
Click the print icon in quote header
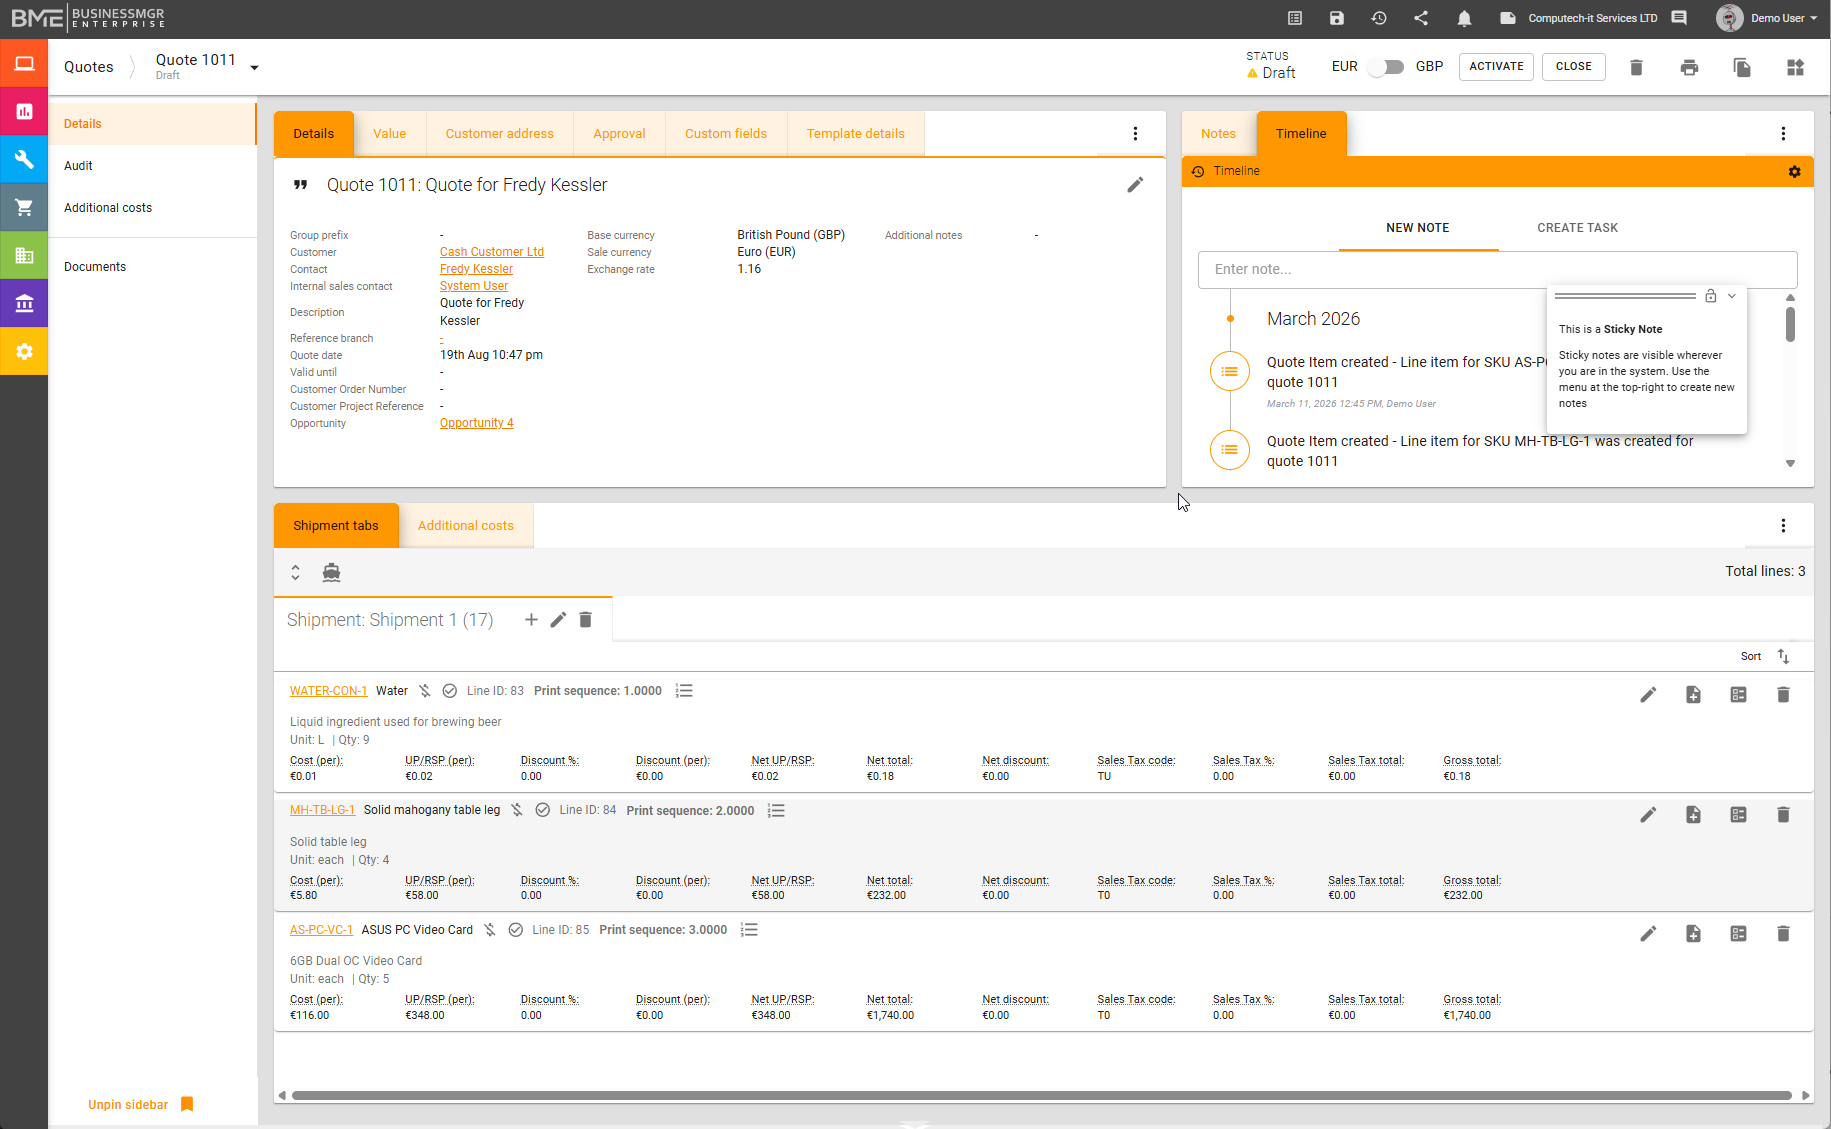click(1689, 67)
